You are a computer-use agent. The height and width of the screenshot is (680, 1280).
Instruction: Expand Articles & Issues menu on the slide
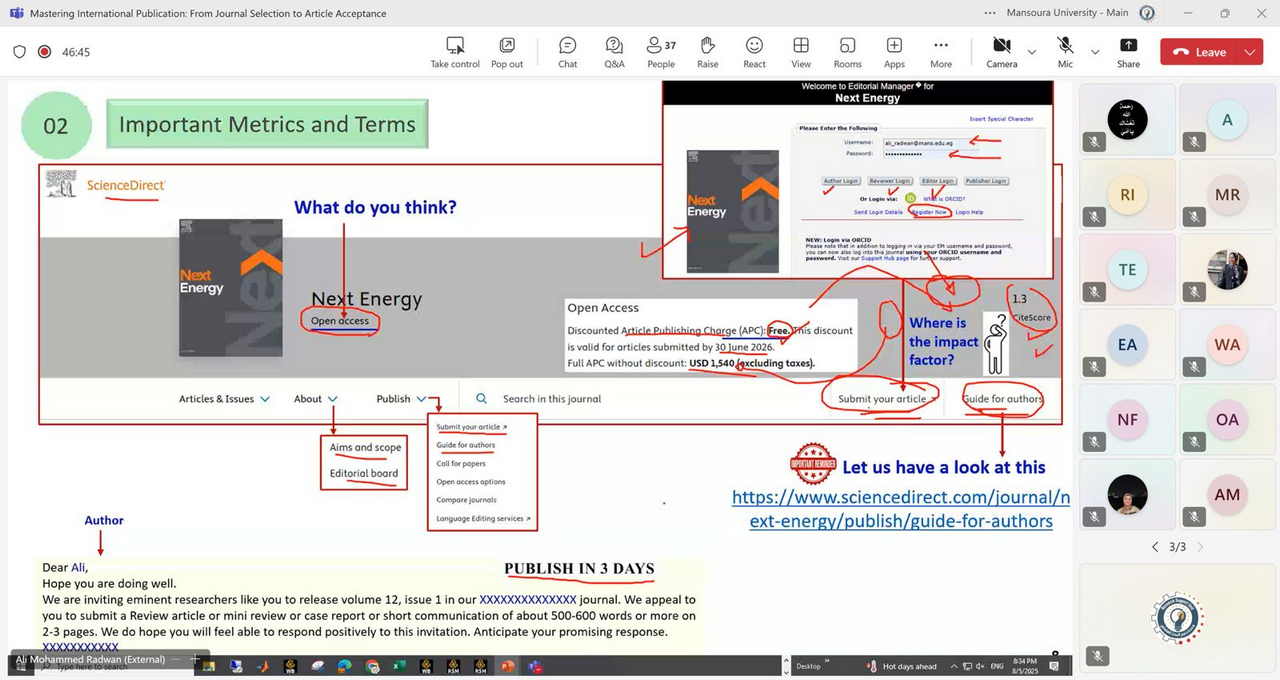225,399
